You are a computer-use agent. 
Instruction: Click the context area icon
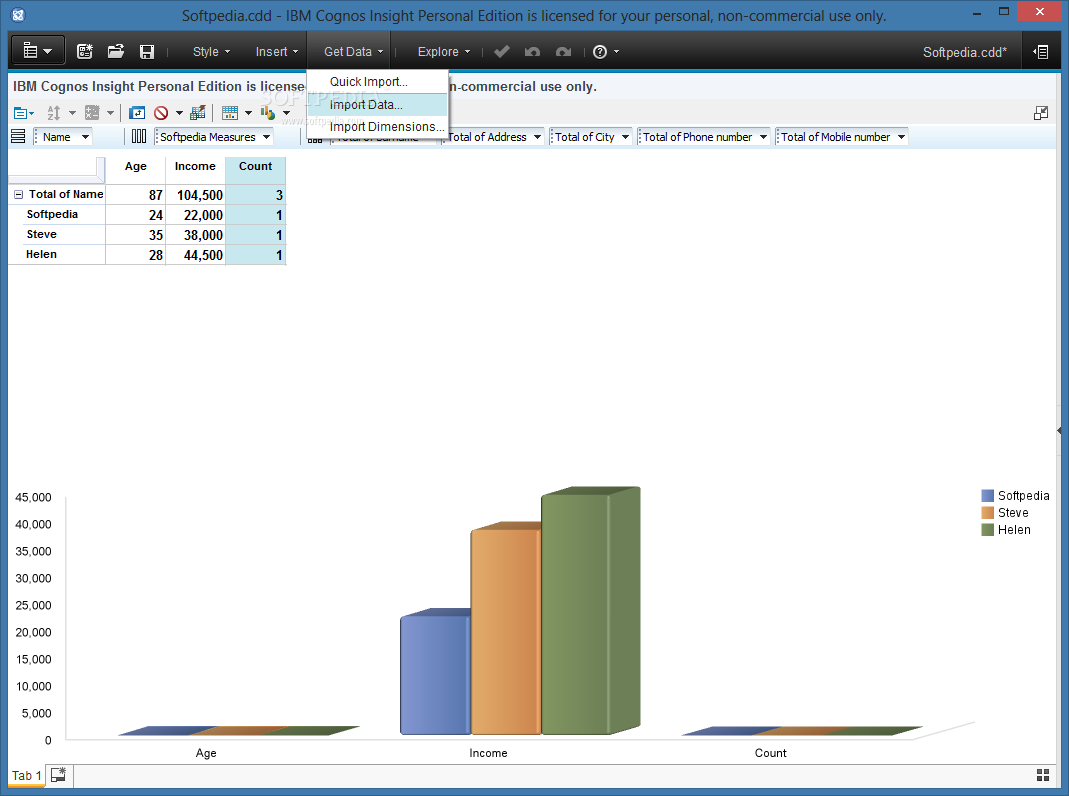point(315,140)
